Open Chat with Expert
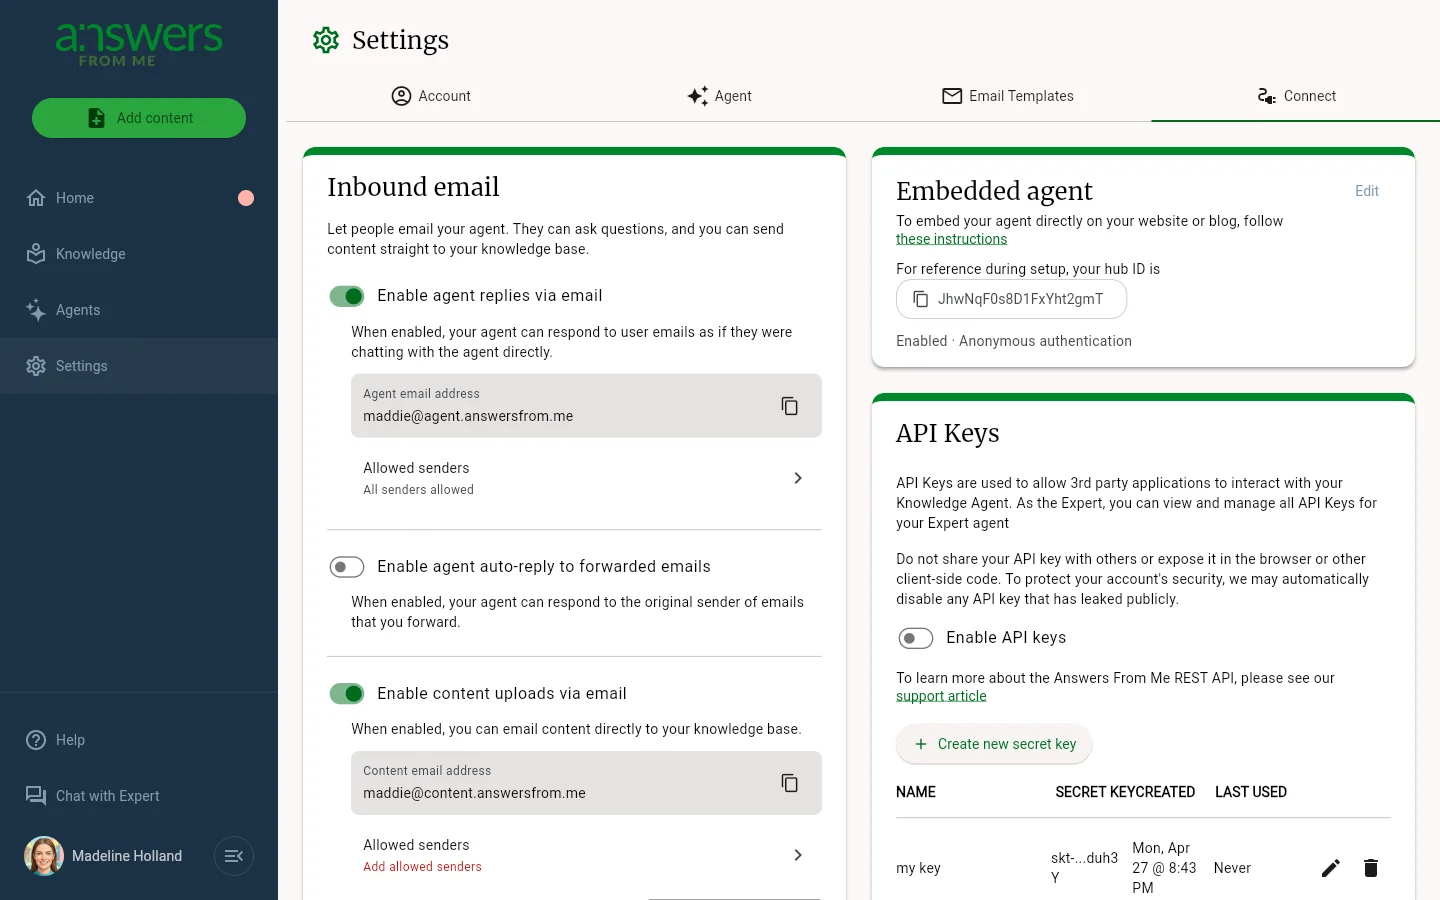Screen dimensions: 1440x900 [139, 796]
